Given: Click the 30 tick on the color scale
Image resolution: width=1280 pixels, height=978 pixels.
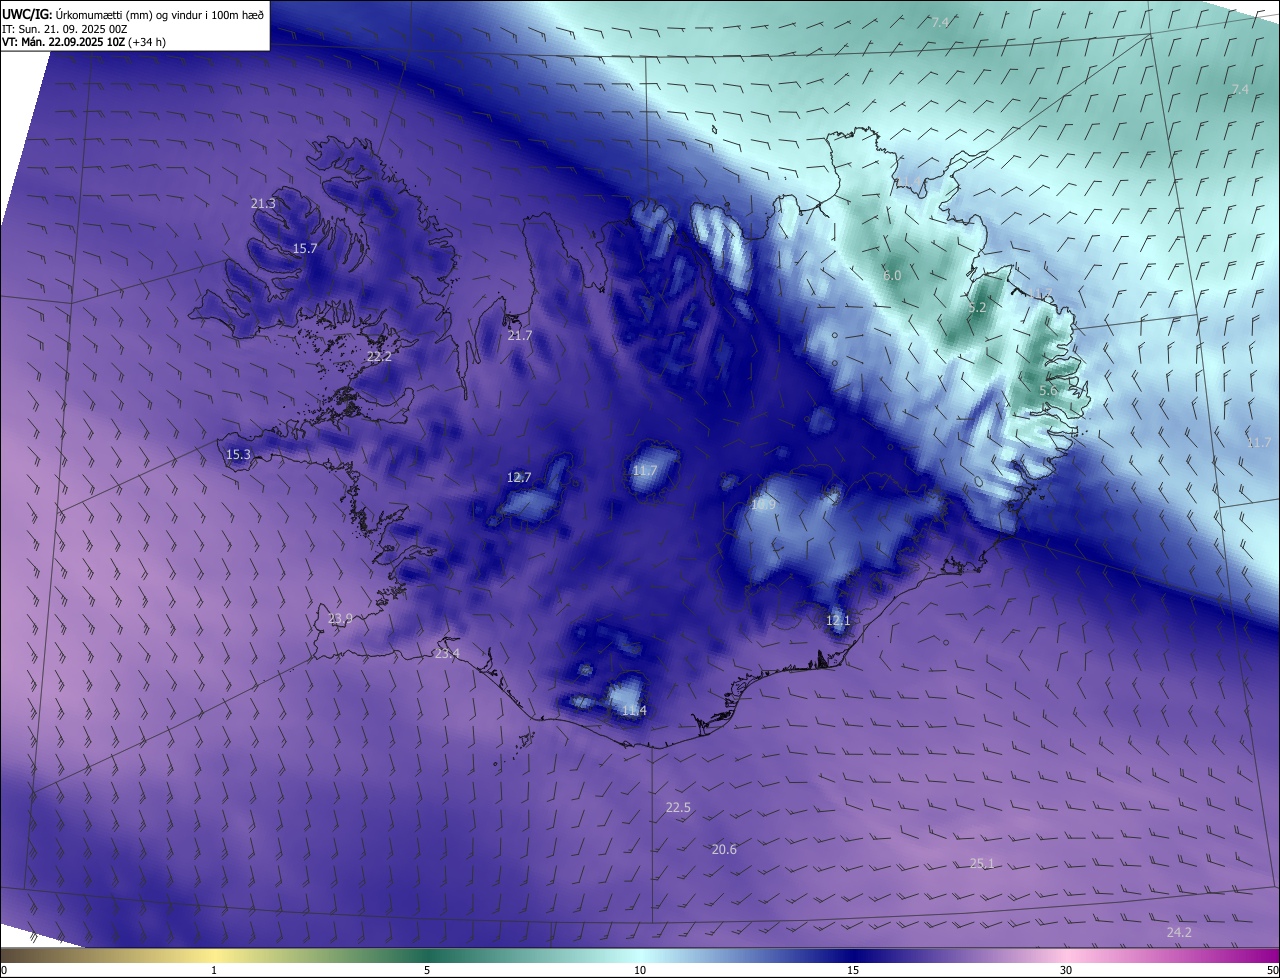Looking at the screenshot, I should coord(1066,970).
